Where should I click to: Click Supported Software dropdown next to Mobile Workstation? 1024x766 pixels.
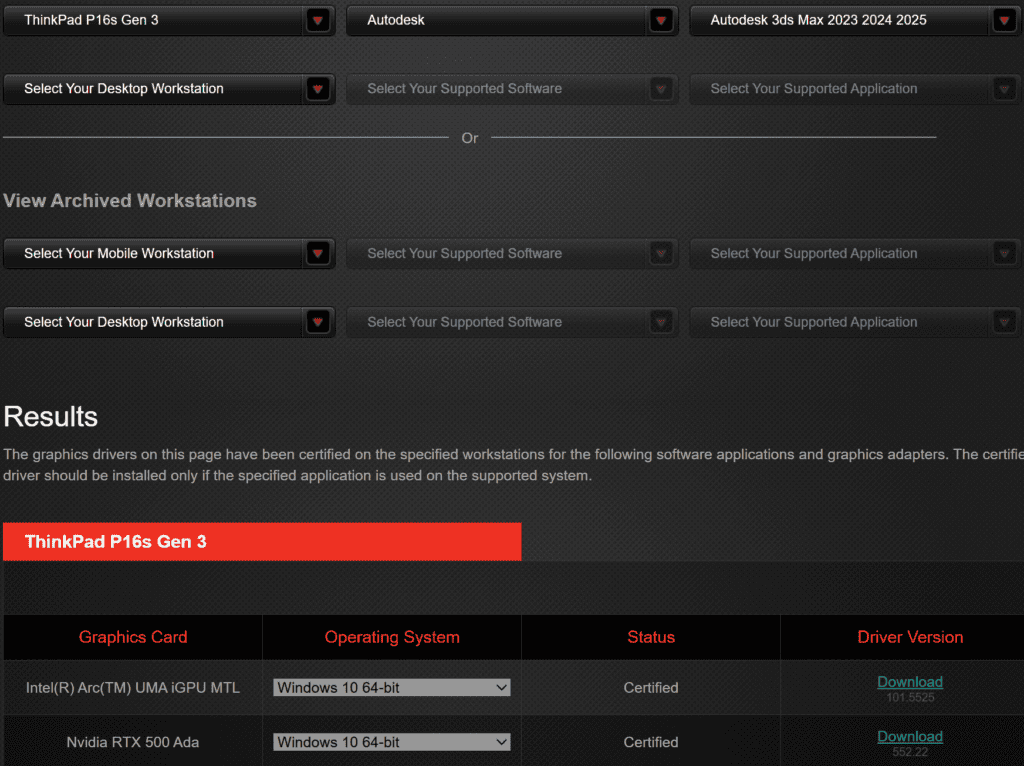coord(512,253)
